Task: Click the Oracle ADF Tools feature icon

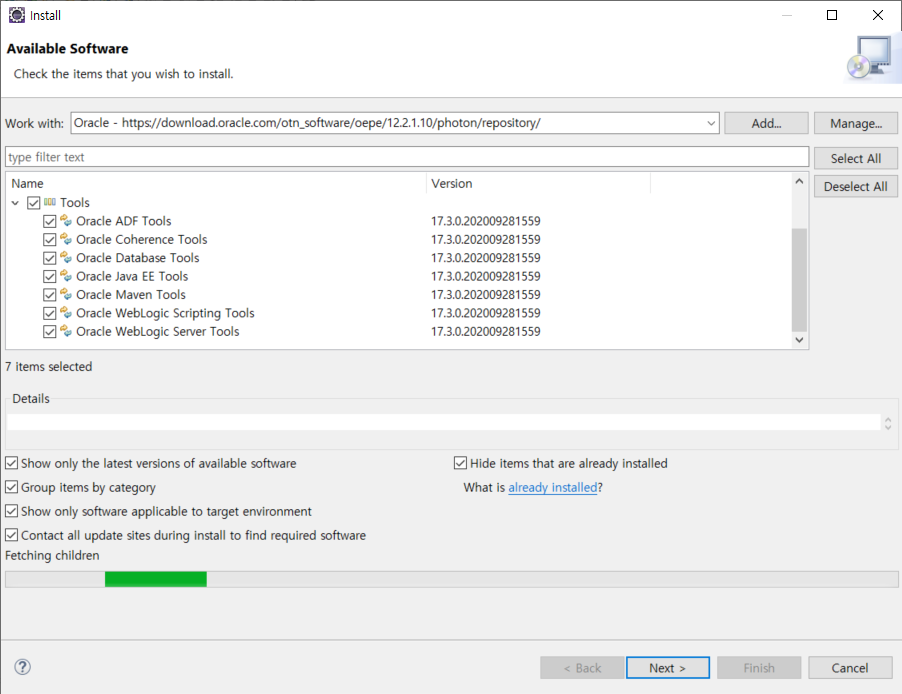Action: click(66, 221)
